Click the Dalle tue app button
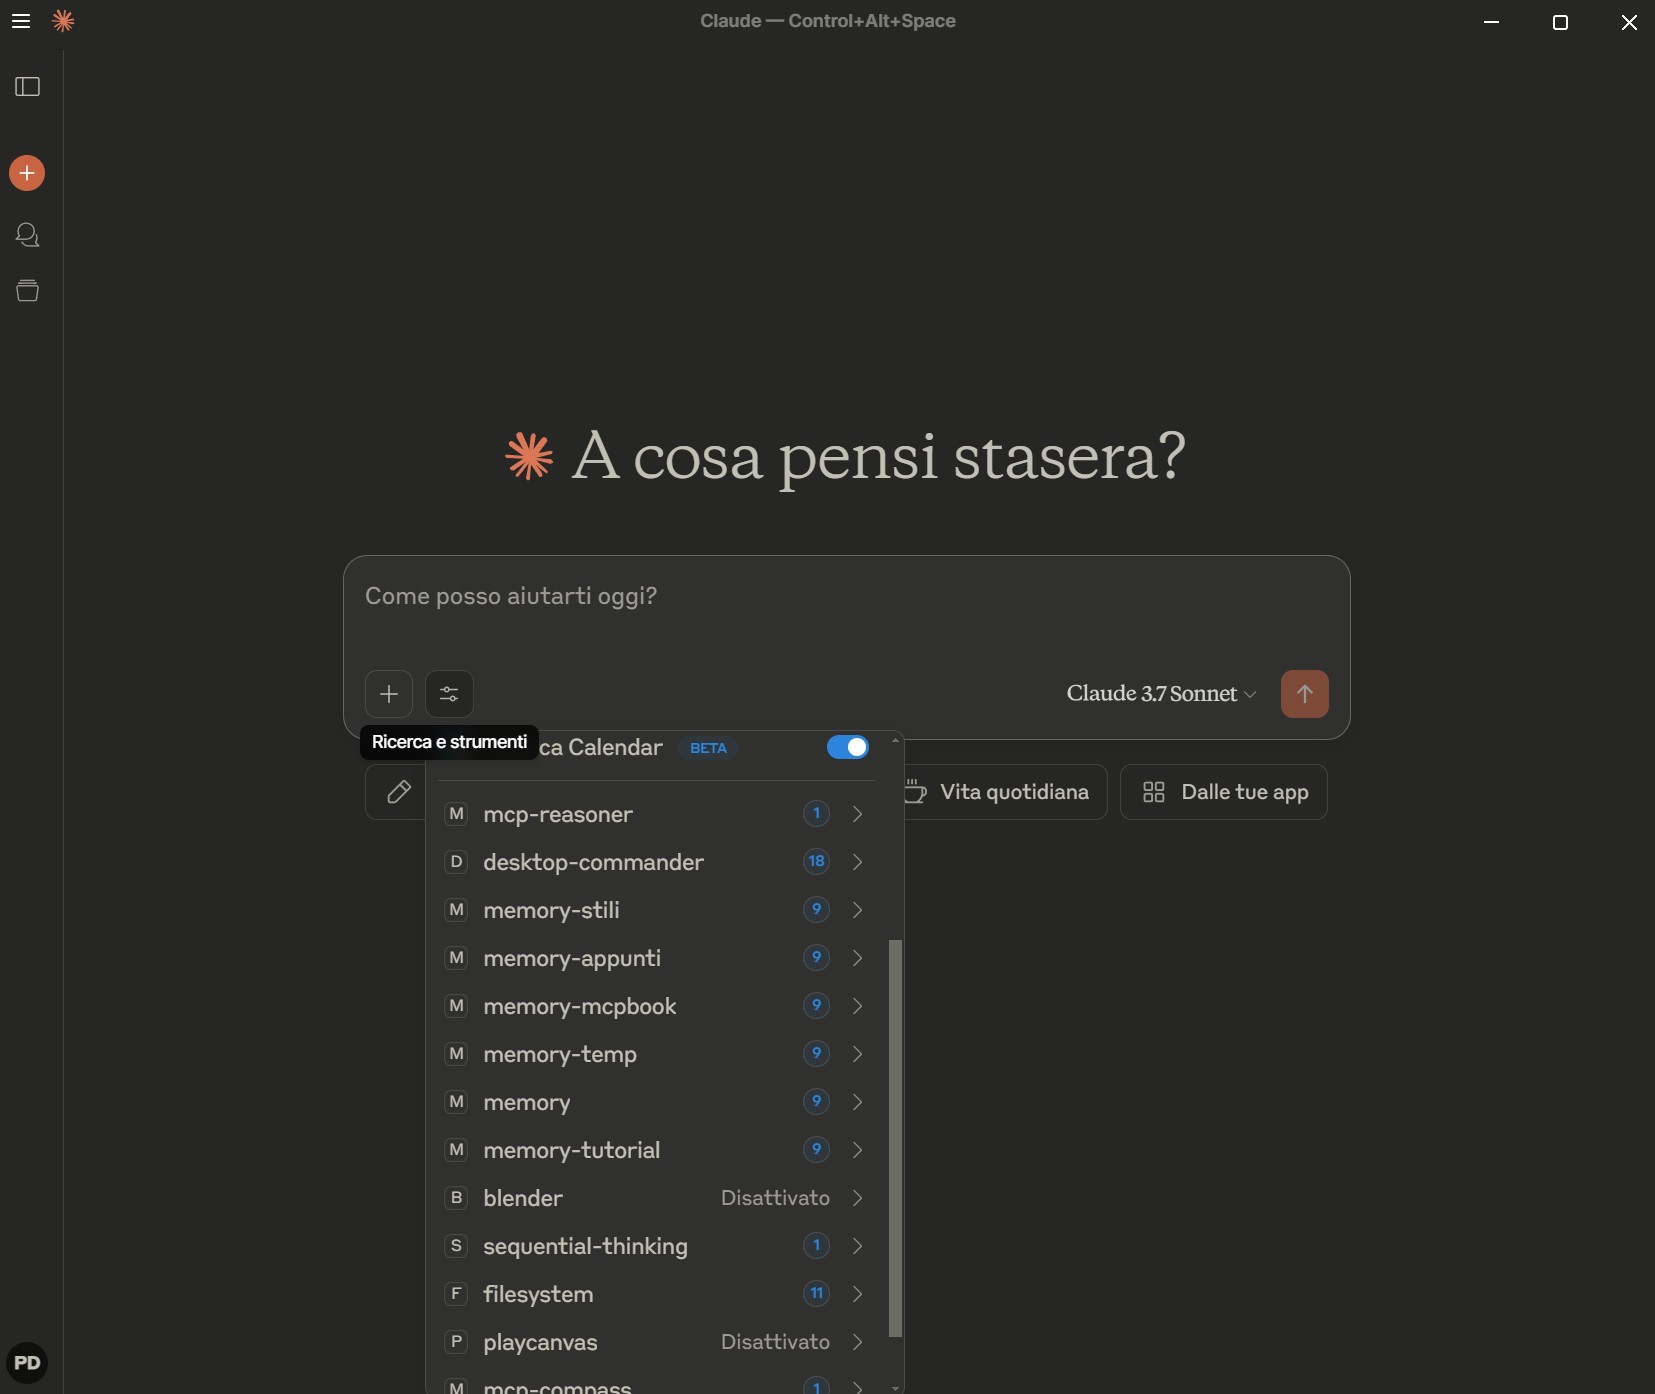 pyautogui.click(x=1224, y=792)
